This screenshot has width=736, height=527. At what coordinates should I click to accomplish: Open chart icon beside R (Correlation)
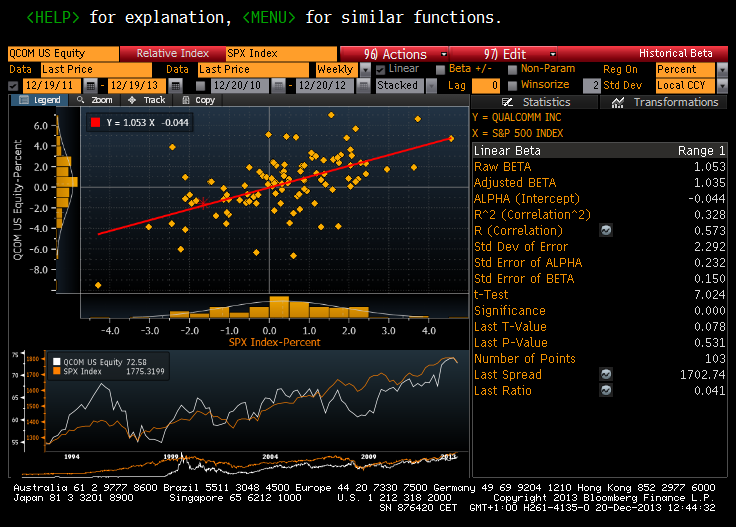tap(606, 230)
